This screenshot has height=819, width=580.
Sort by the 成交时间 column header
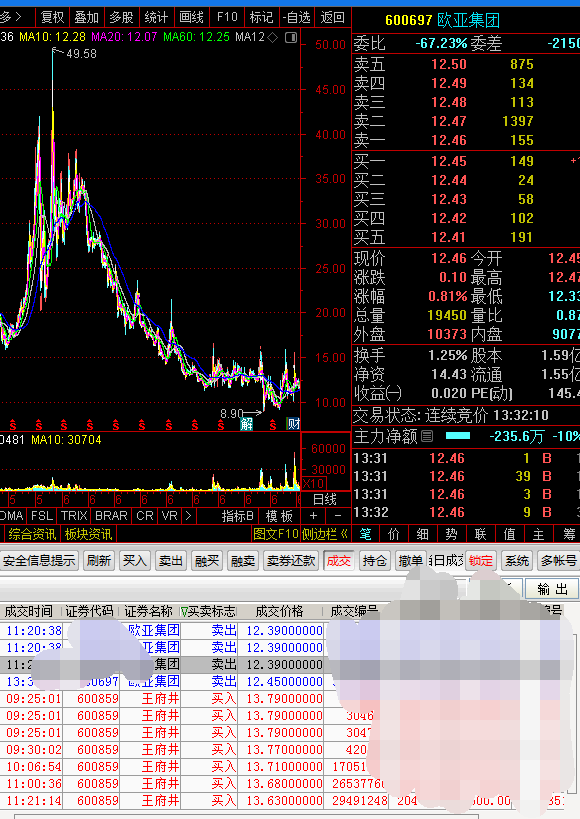29,611
